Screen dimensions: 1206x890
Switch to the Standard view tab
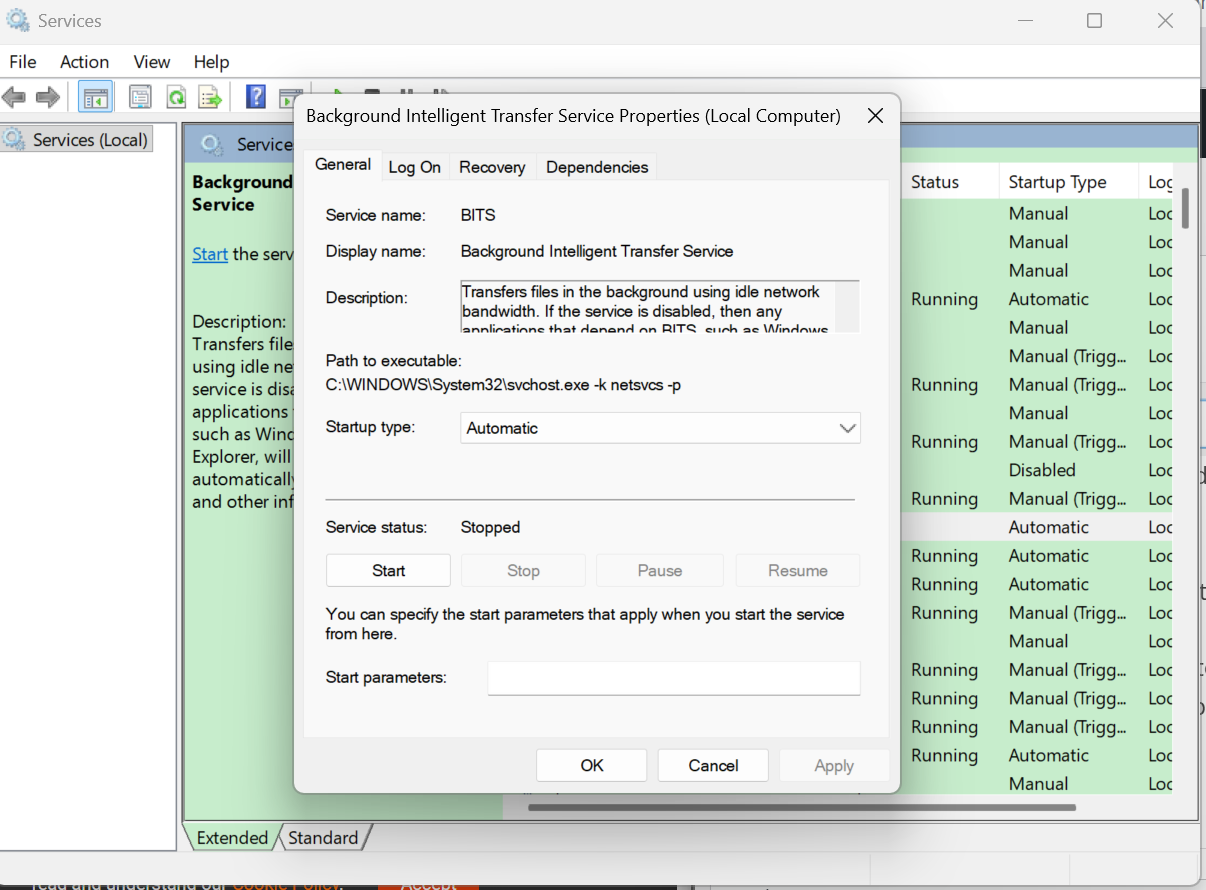[x=322, y=837]
